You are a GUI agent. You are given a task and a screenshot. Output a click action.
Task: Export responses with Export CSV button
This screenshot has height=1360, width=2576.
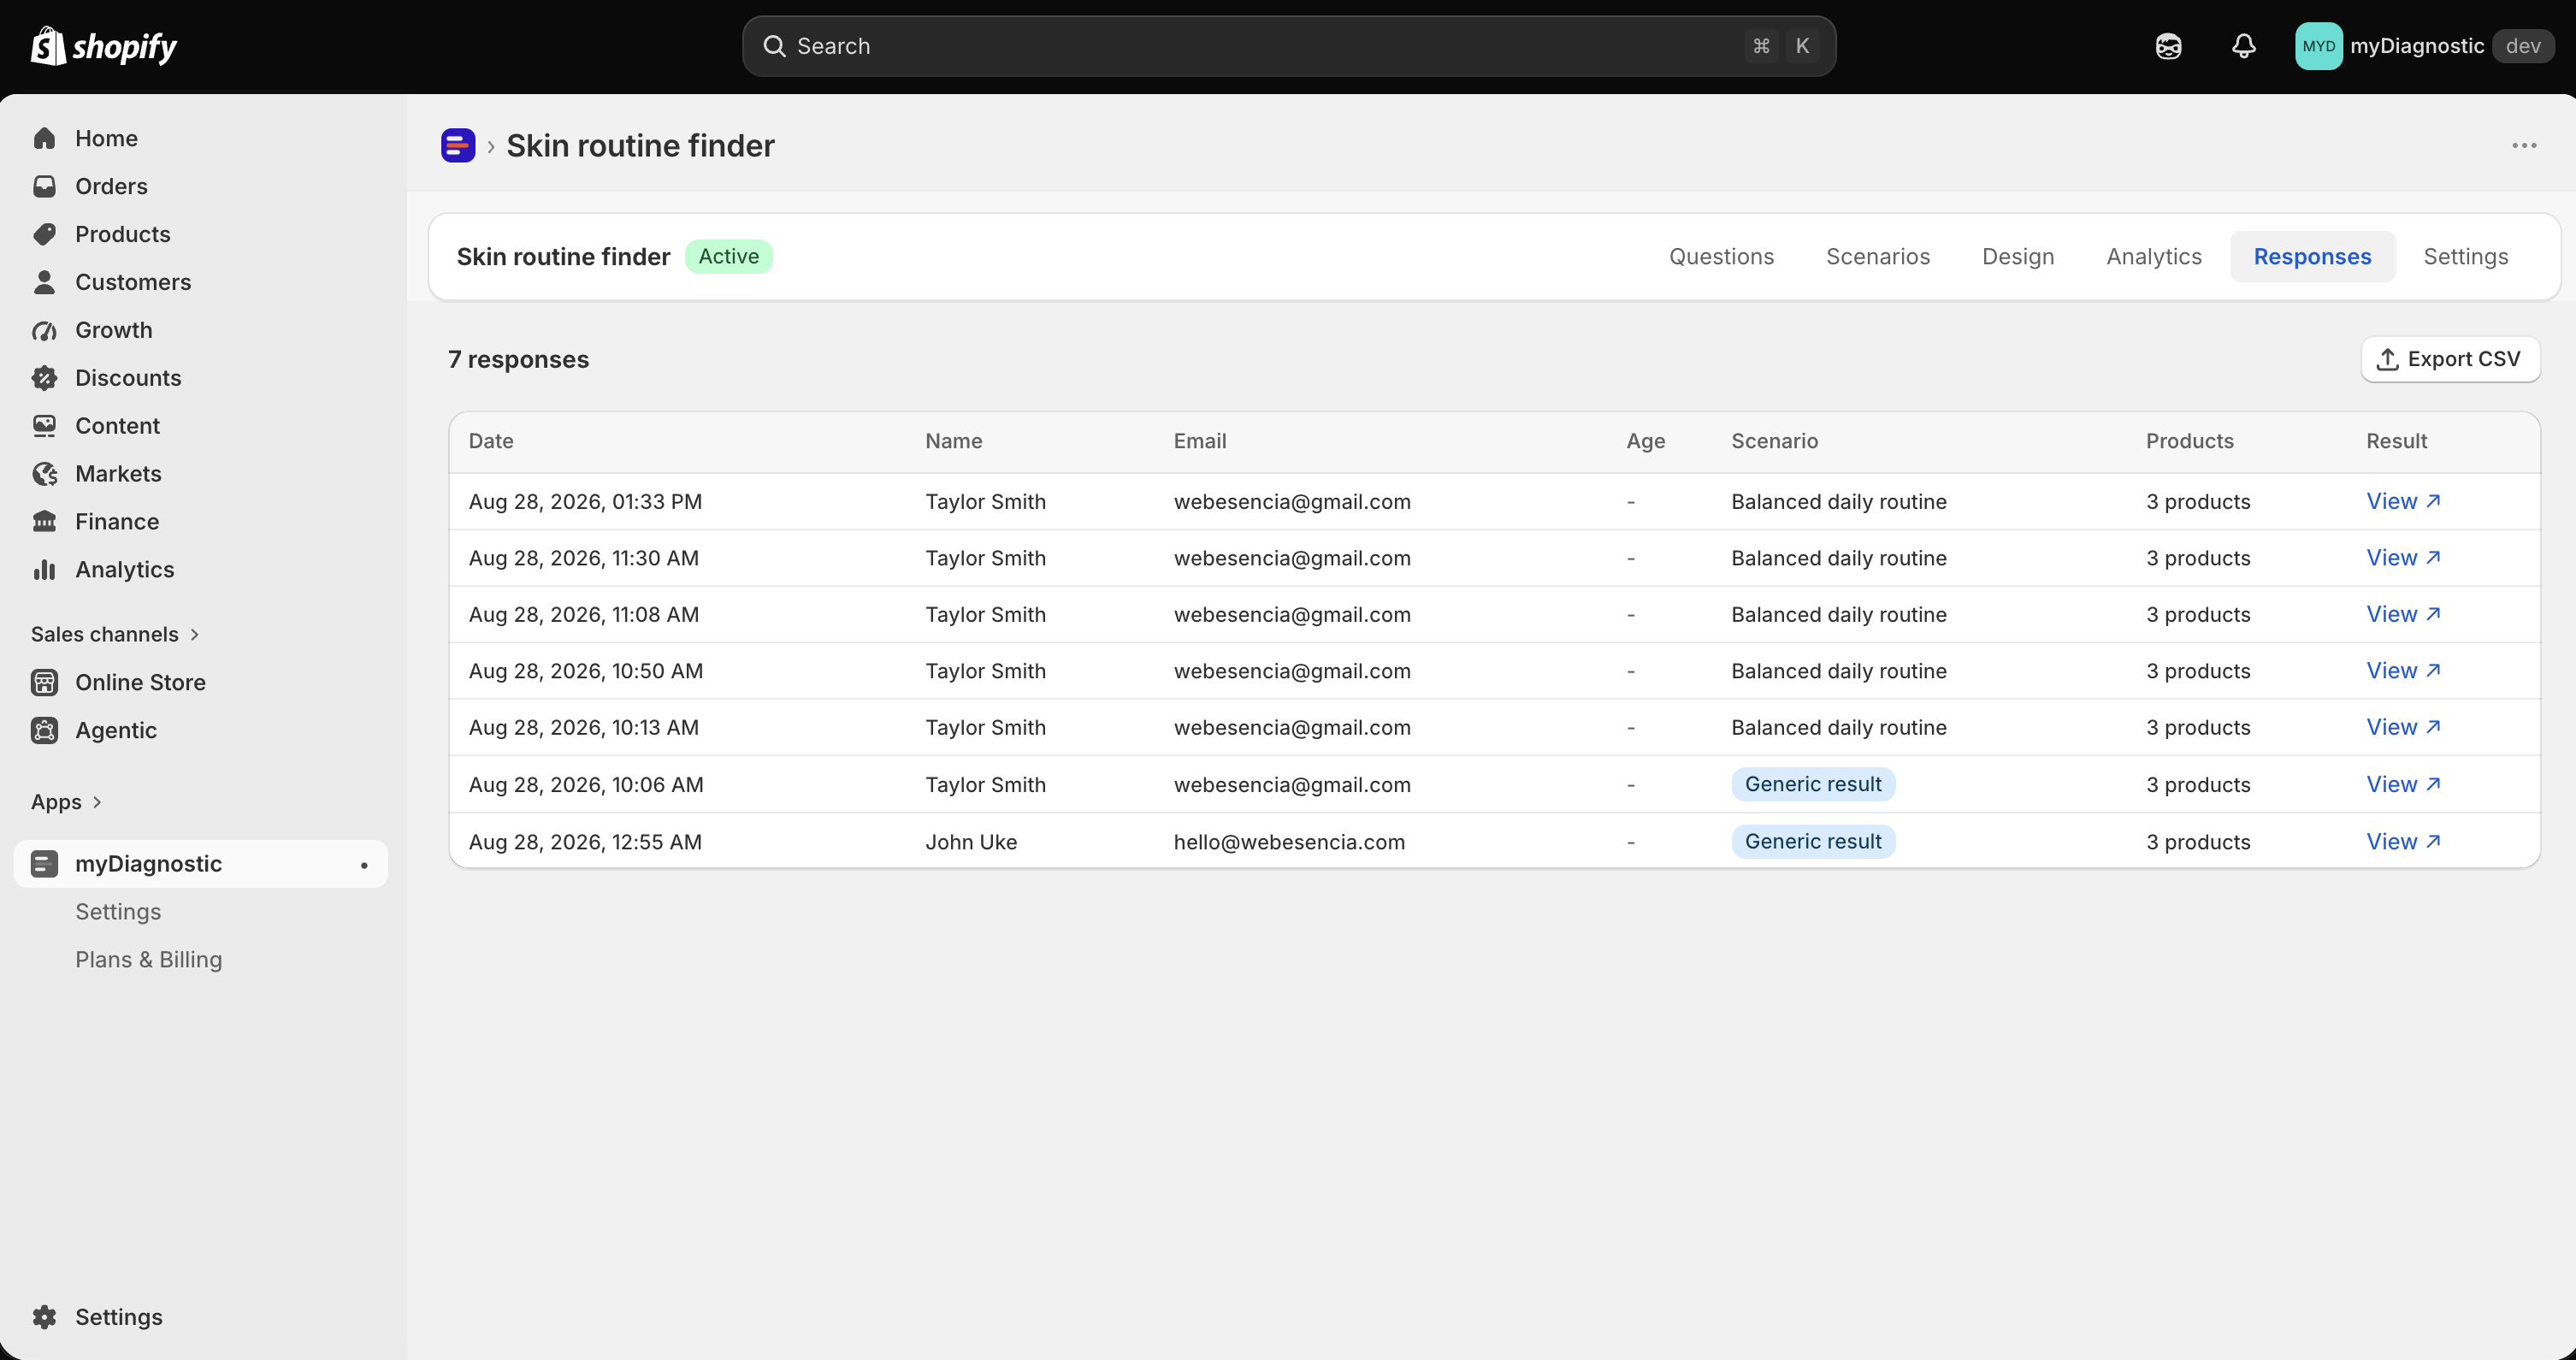point(2450,359)
